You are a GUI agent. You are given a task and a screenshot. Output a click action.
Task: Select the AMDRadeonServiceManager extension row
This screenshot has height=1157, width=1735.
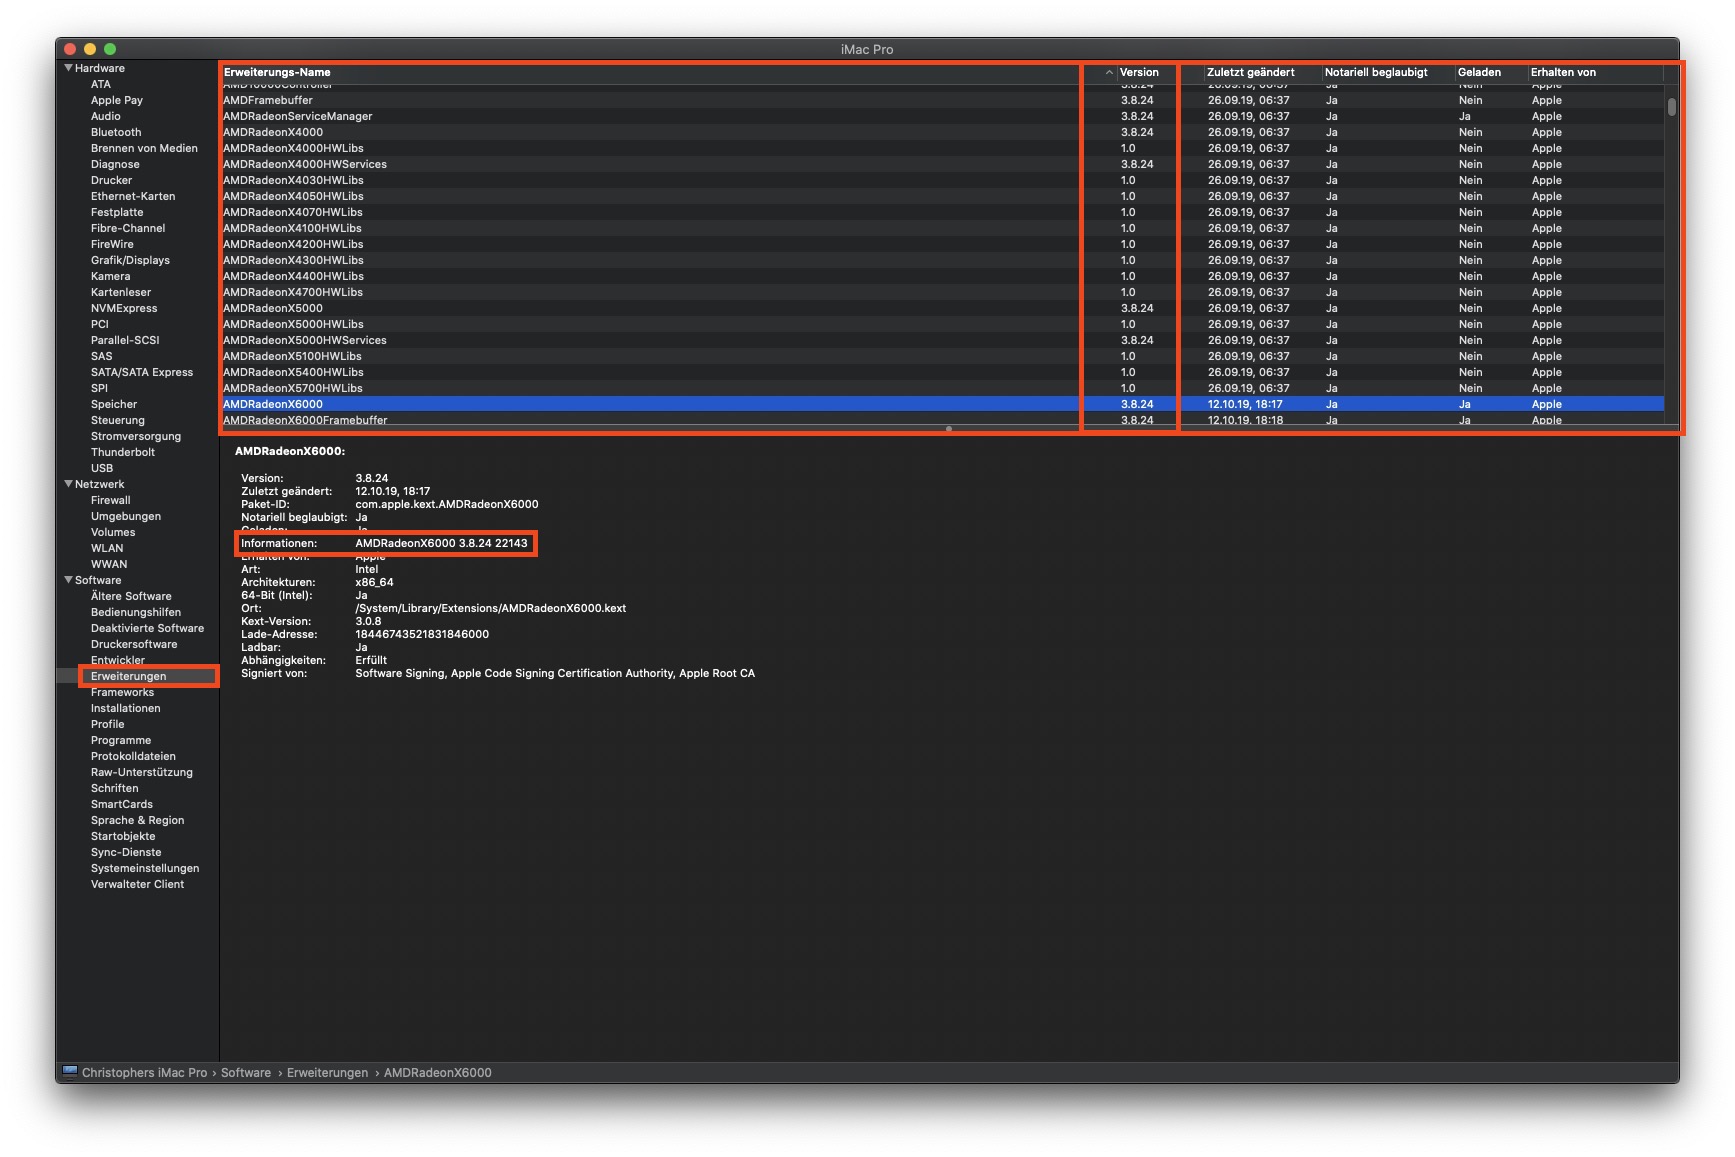coord(942,116)
